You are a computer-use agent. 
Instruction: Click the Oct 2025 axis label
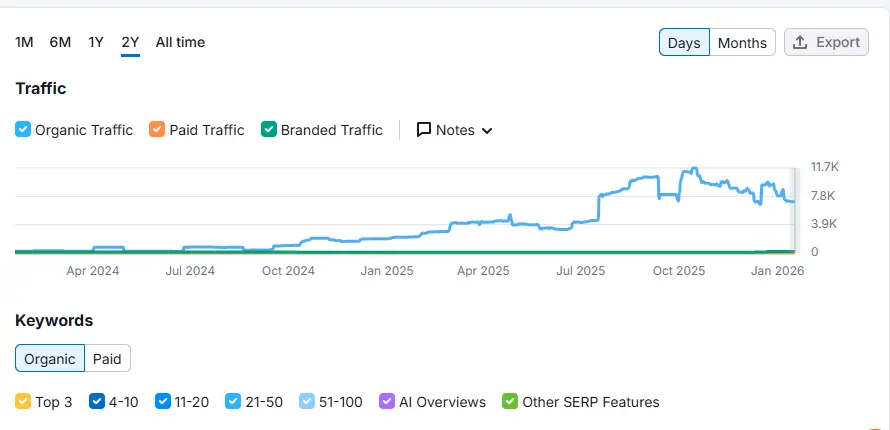tap(679, 271)
